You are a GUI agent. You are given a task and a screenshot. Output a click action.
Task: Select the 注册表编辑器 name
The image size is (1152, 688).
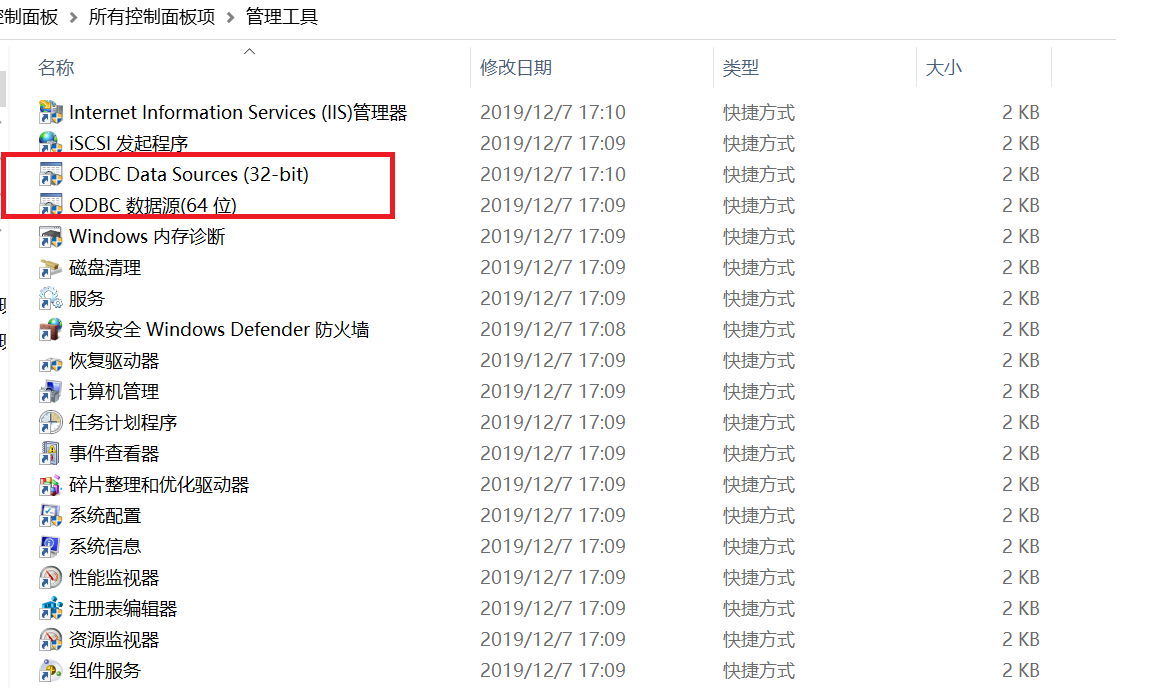click(x=123, y=609)
